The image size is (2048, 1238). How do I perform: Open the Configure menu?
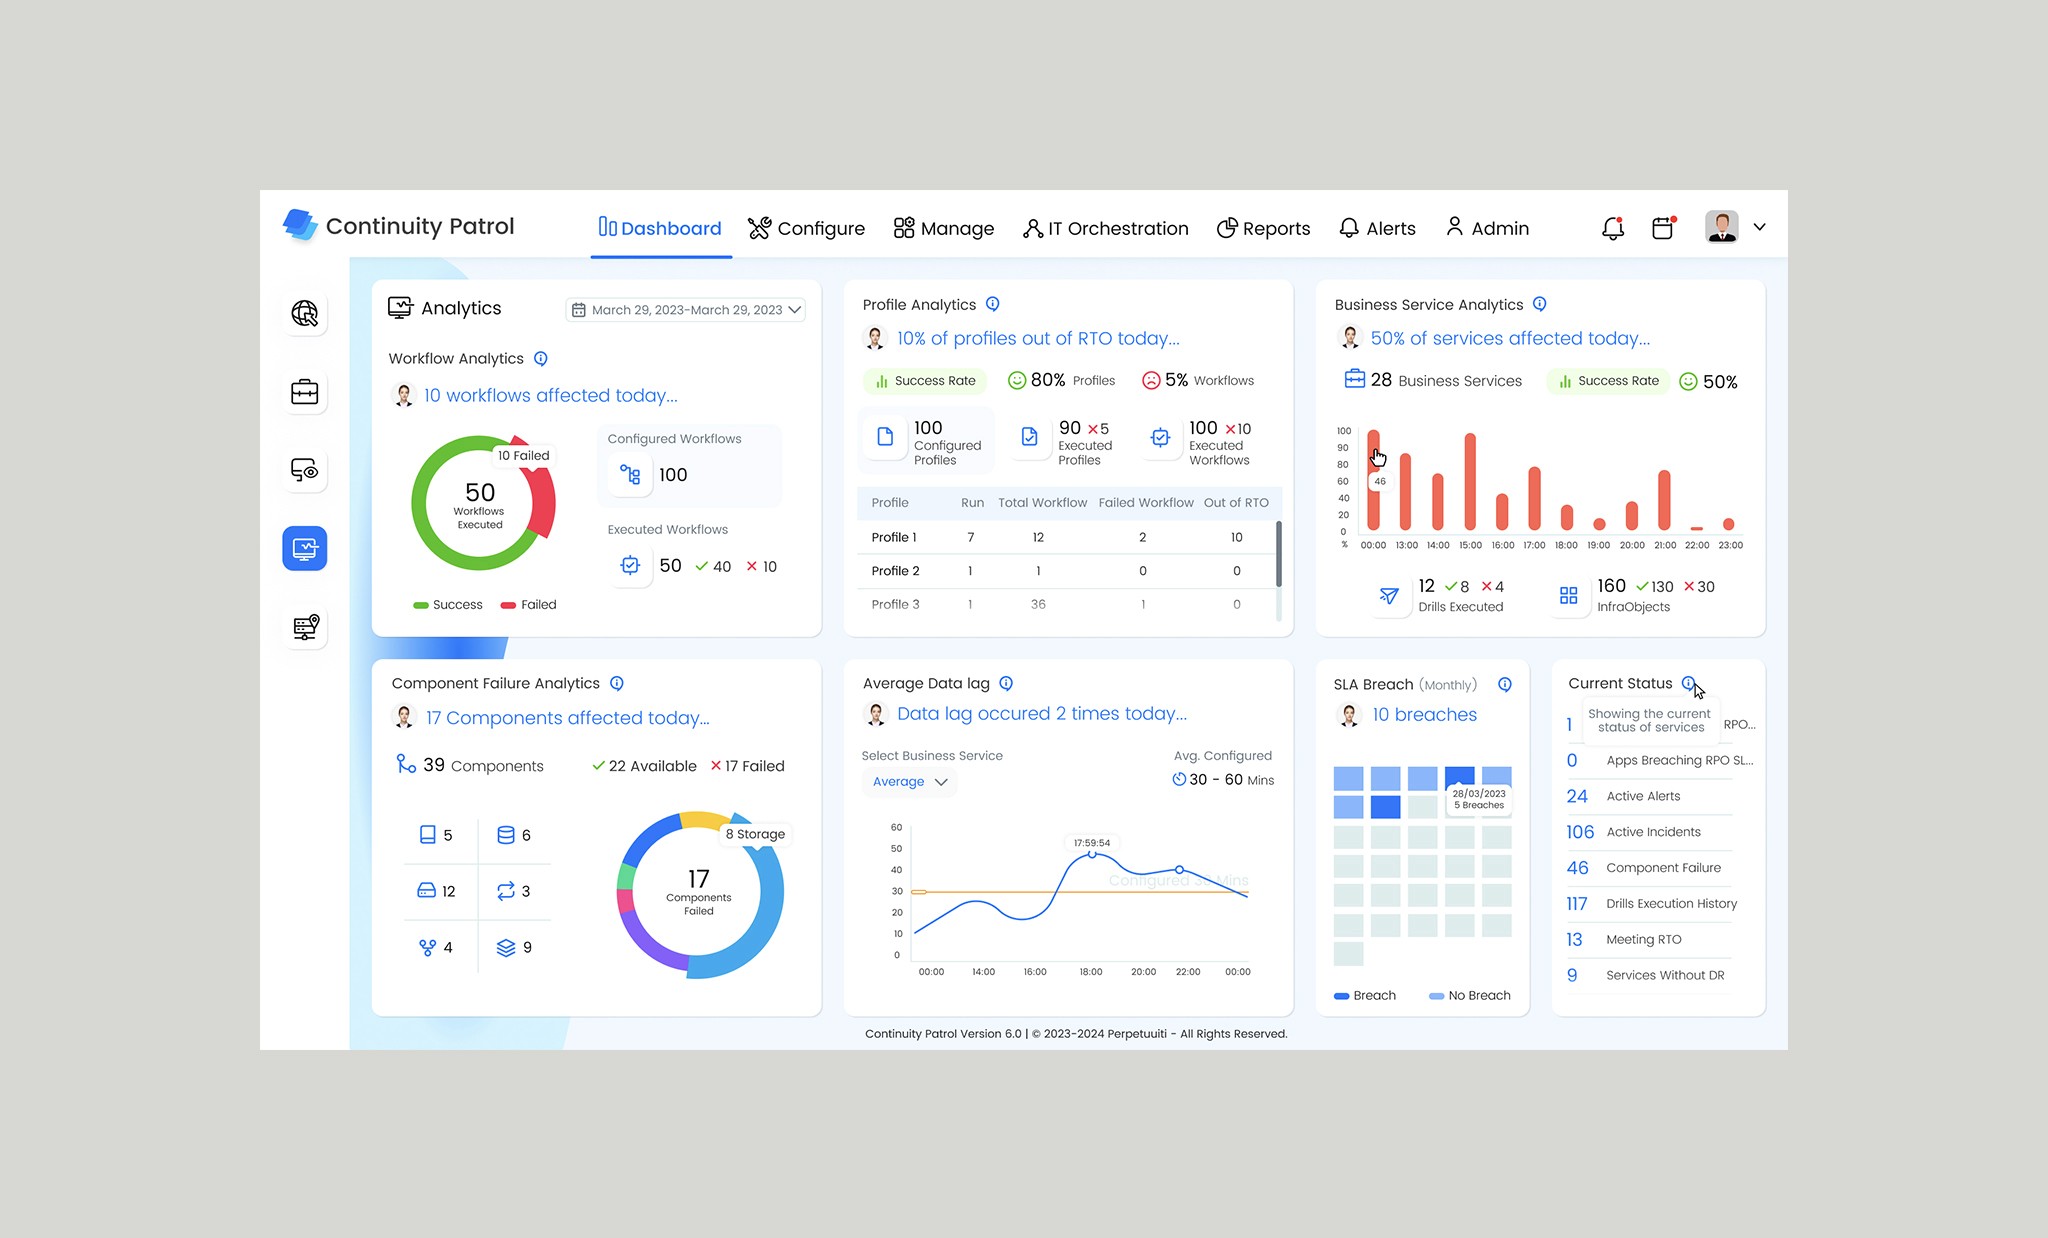click(806, 228)
